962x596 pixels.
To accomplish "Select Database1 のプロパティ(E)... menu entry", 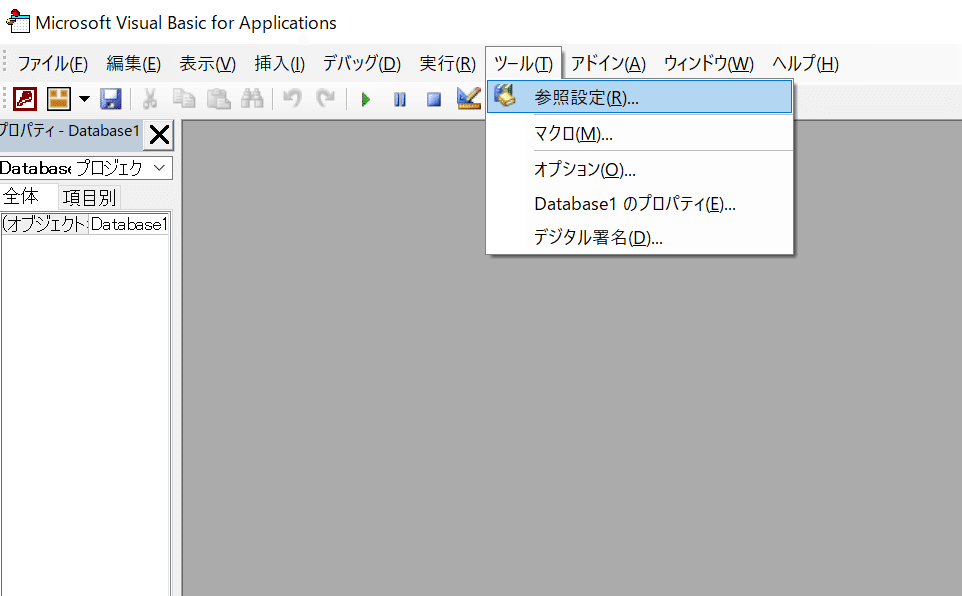I will [639, 203].
